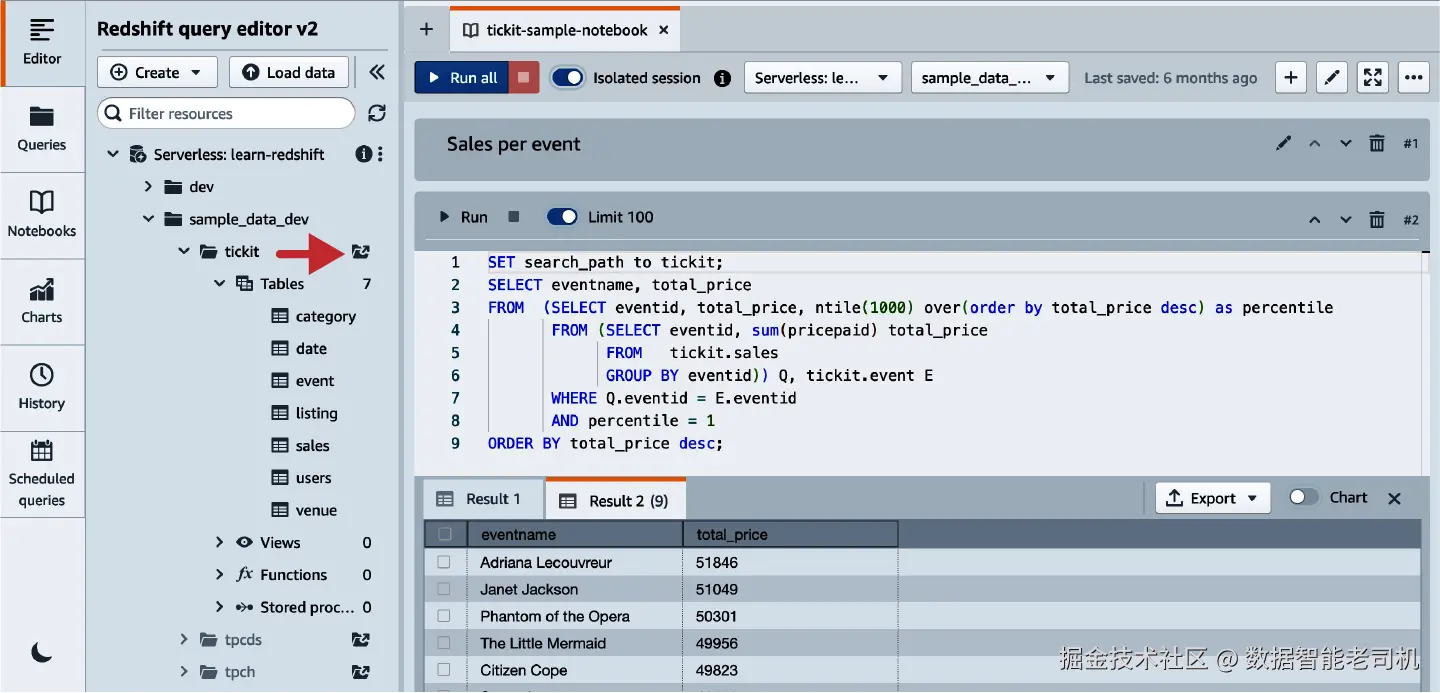Open info for Serverless: learn-redshift
The width and height of the screenshot is (1440, 693).
pyautogui.click(x=364, y=154)
